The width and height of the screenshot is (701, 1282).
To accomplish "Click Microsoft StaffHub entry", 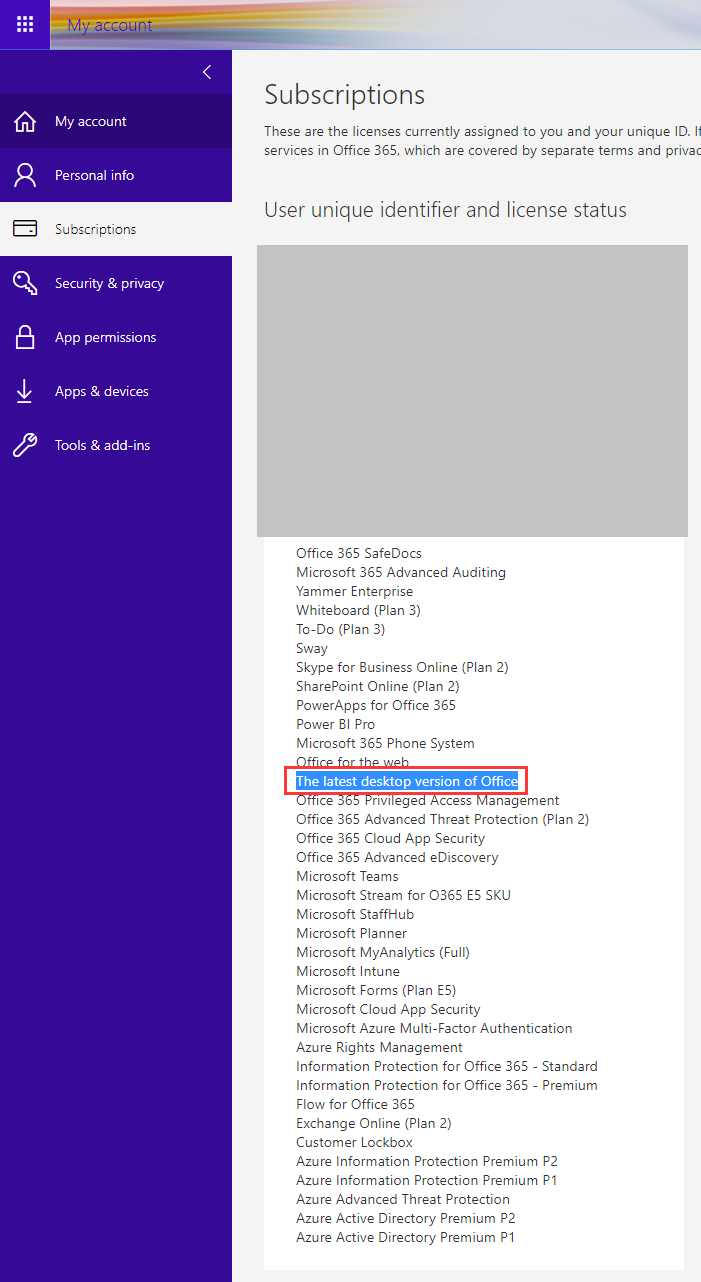I will click(355, 914).
